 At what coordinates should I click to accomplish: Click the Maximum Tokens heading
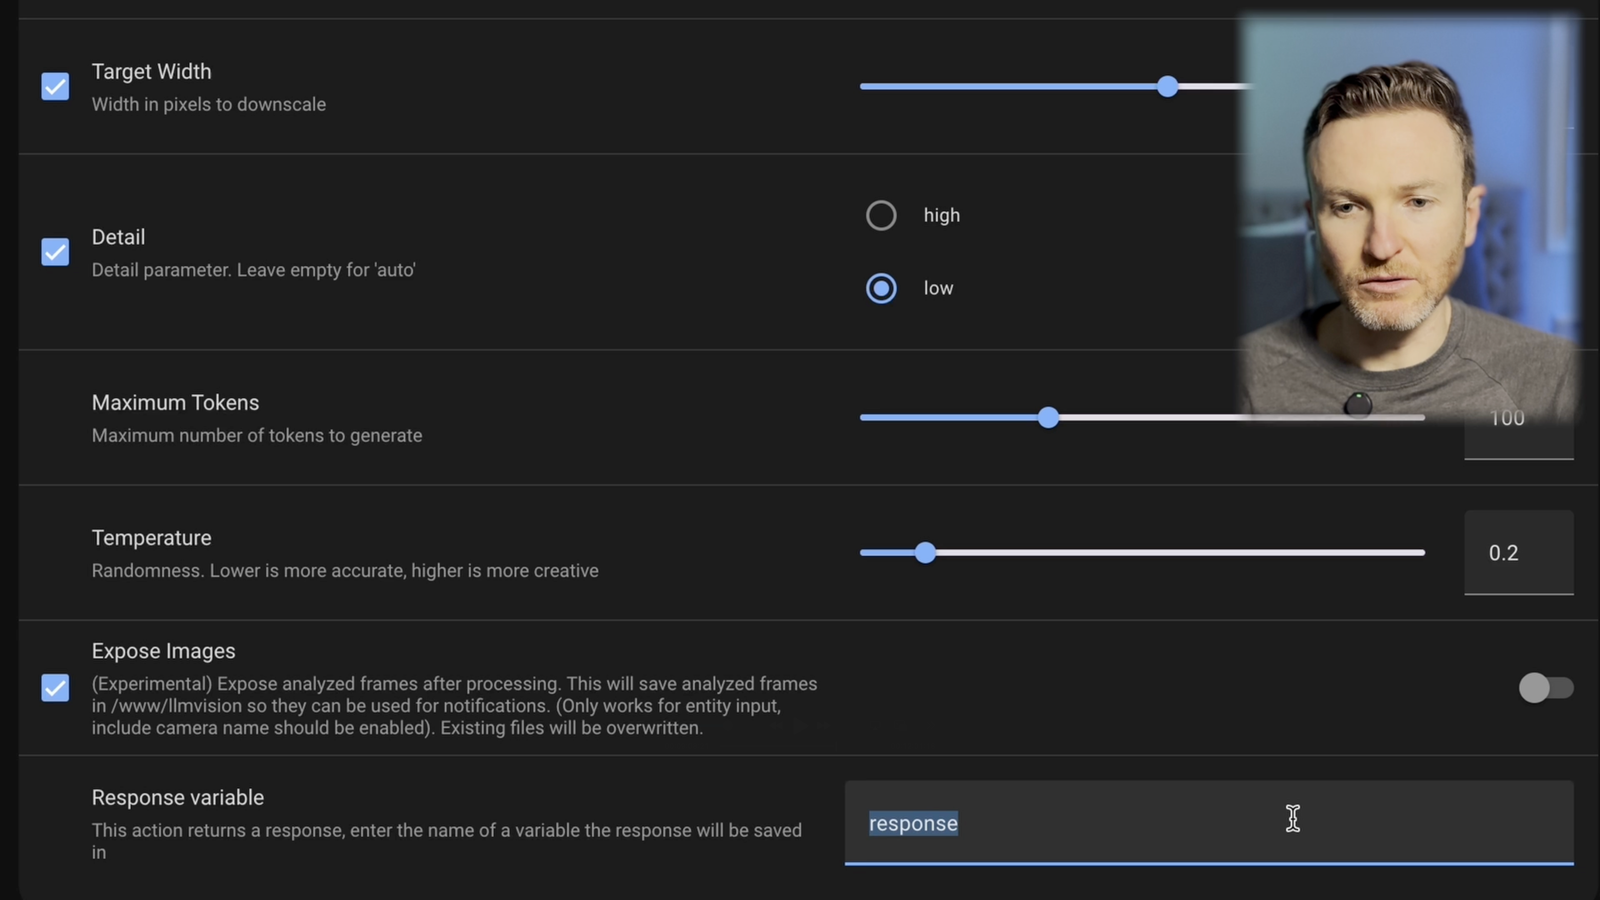[x=175, y=402]
